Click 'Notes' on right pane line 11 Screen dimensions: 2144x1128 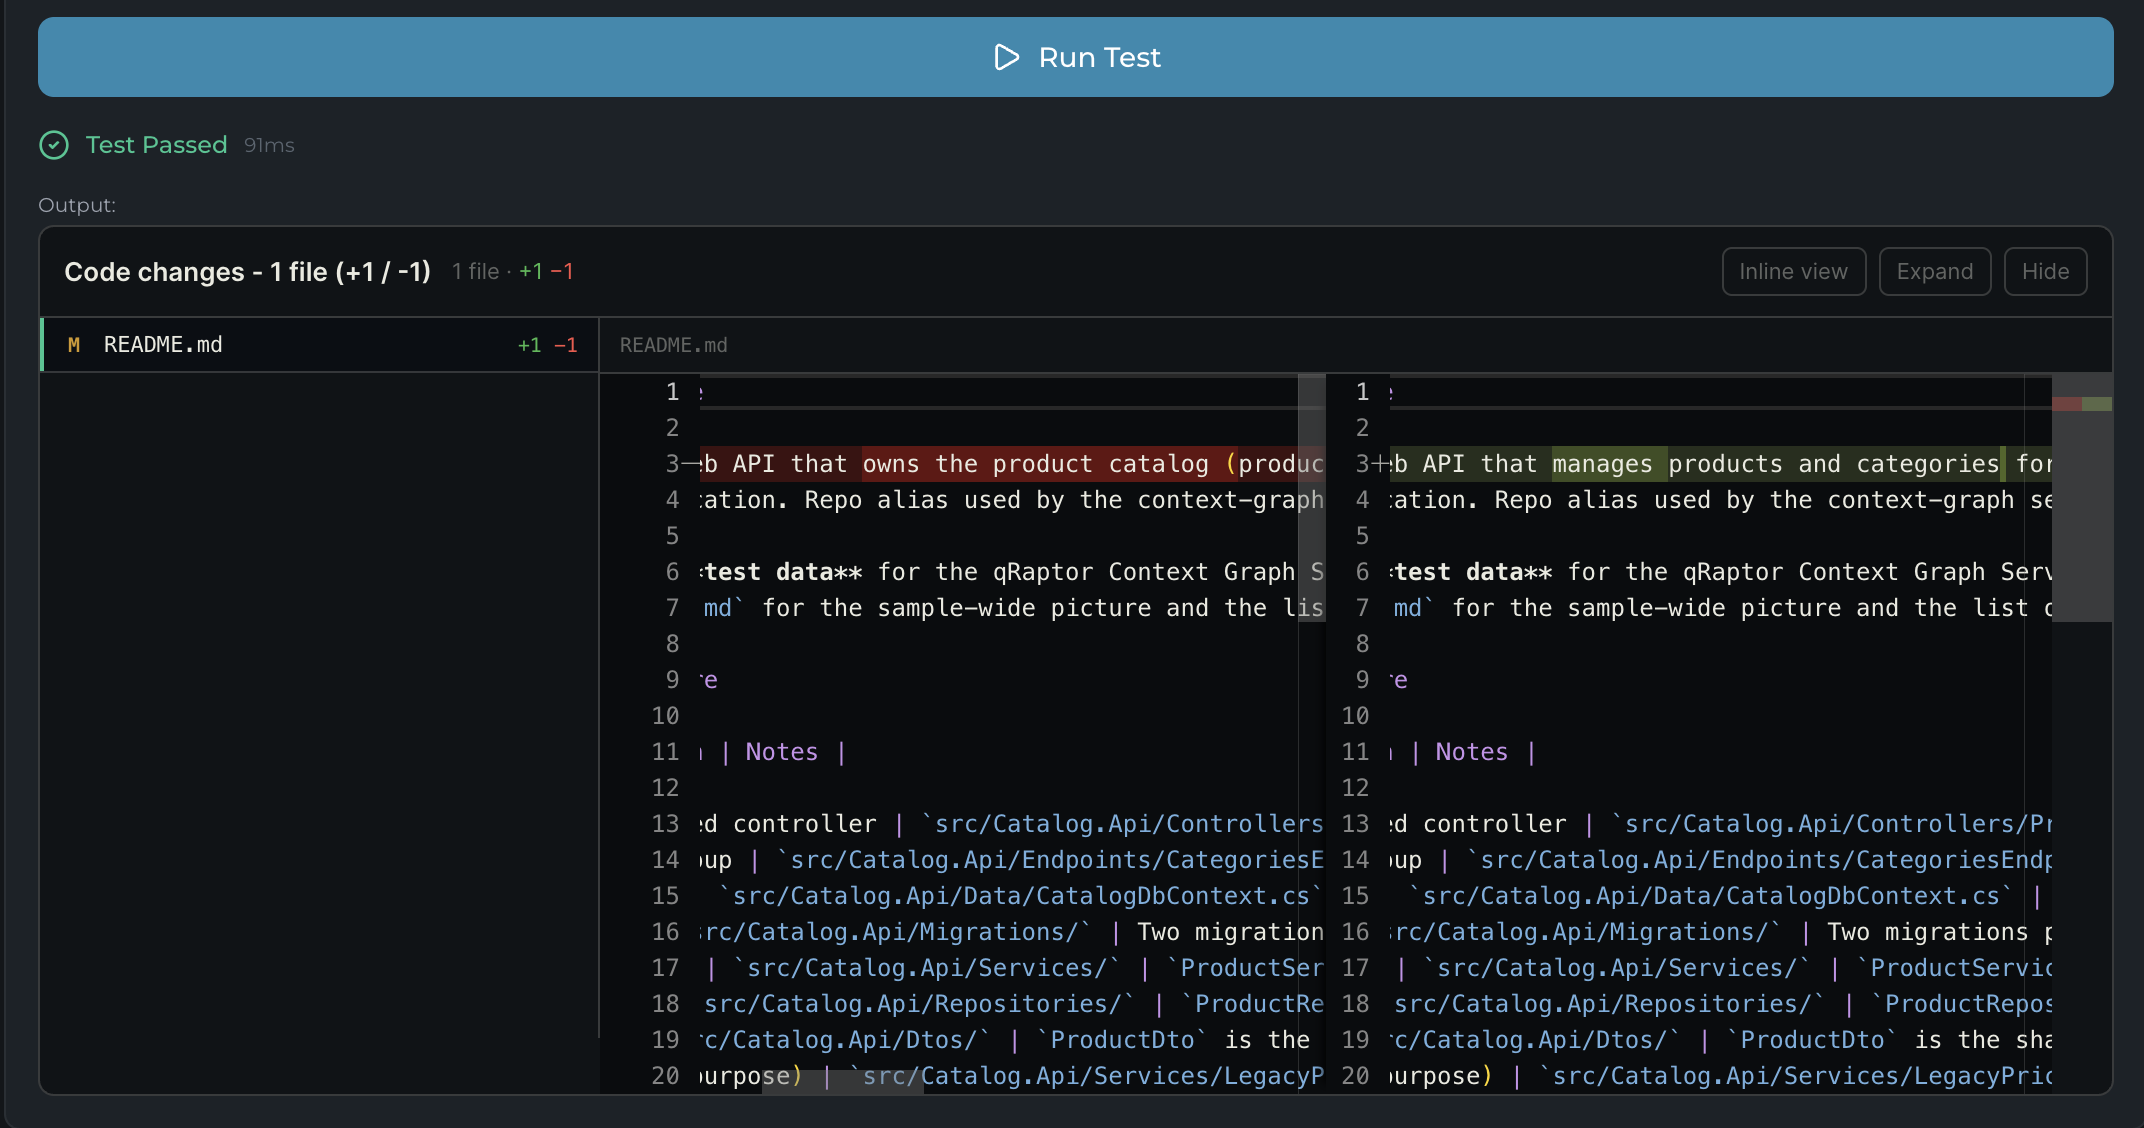click(x=1471, y=752)
